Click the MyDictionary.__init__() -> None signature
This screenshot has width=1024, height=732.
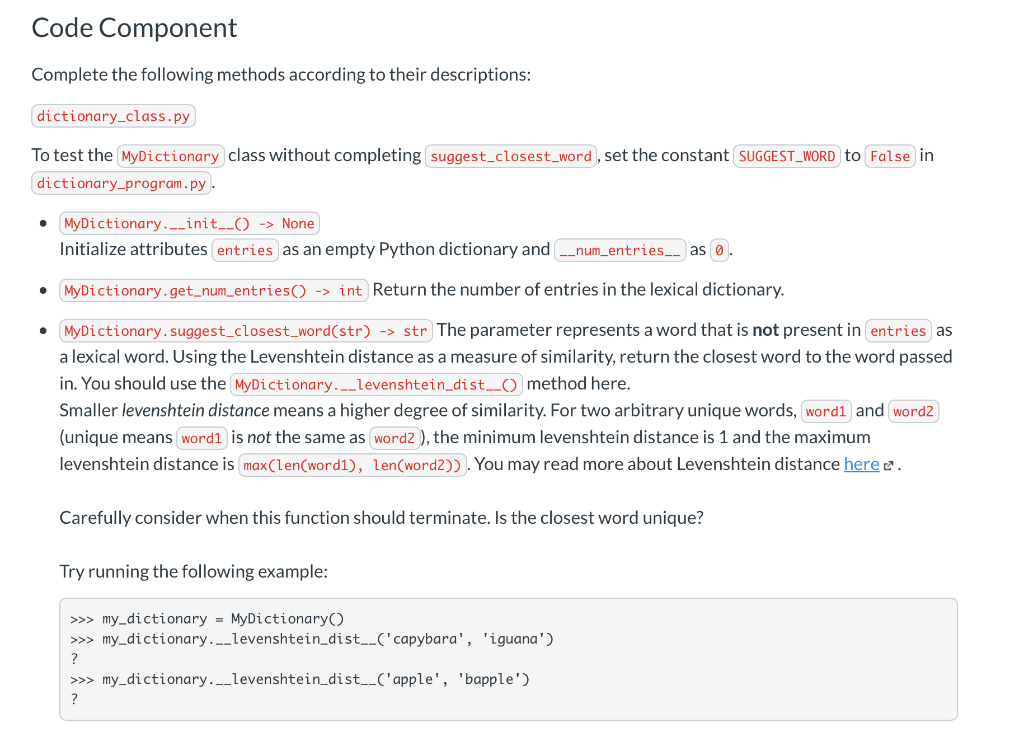tap(189, 223)
